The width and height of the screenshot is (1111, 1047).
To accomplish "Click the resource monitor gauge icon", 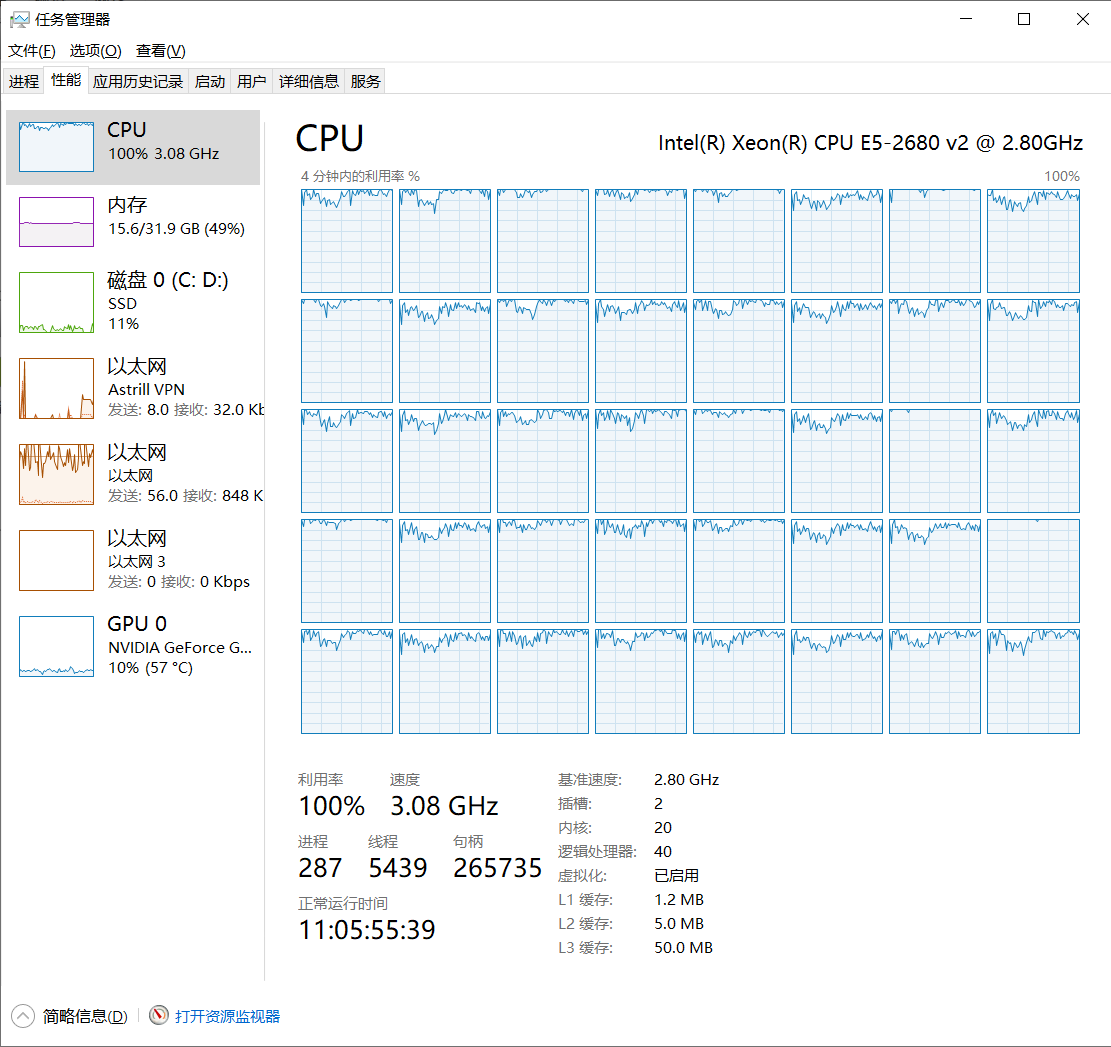I will click(x=159, y=1015).
